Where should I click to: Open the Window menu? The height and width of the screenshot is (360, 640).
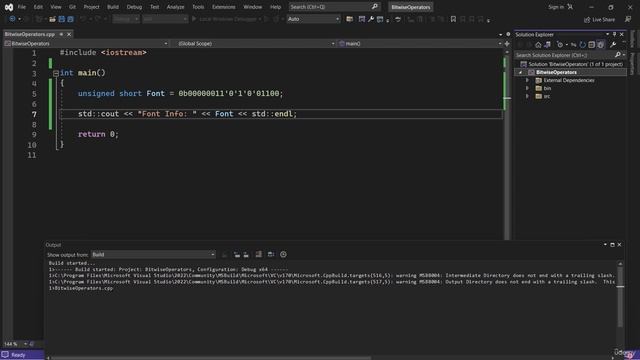[253, 7]
